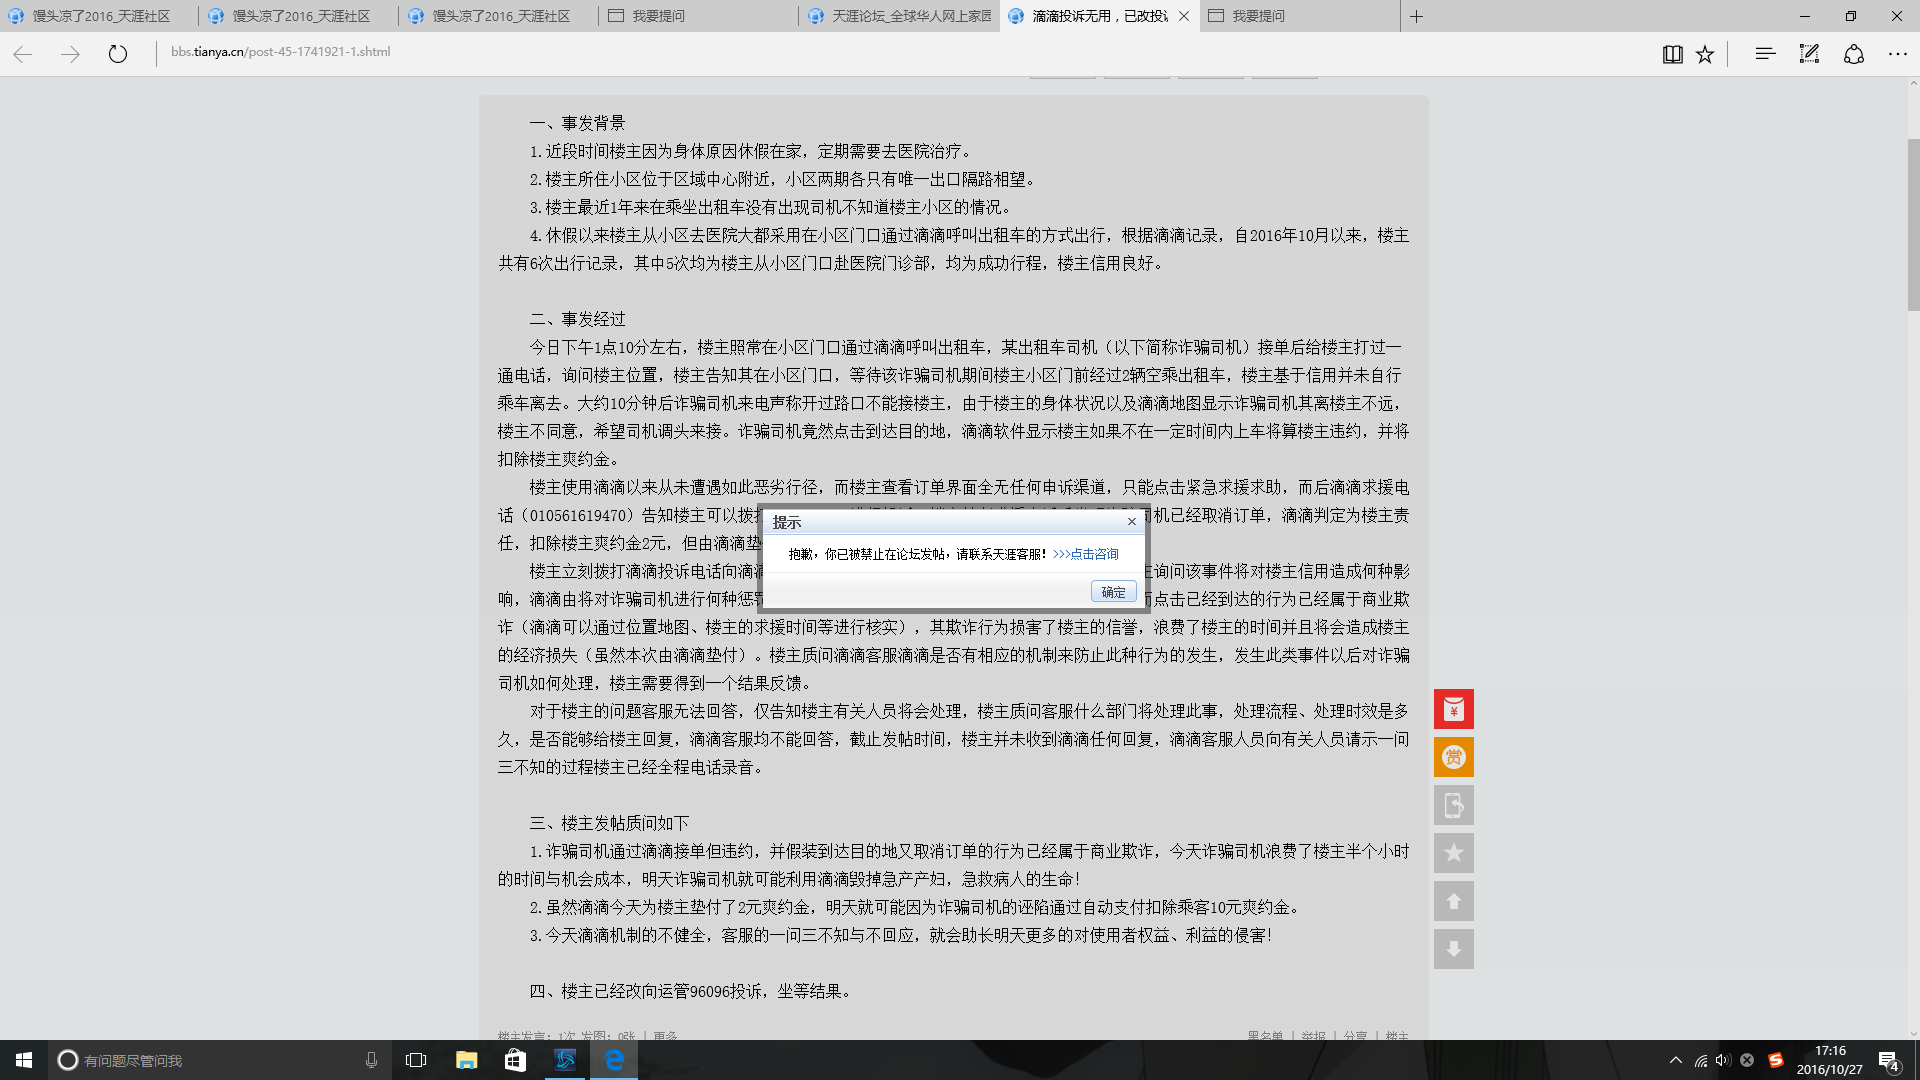This screenshot has height=1080, width=1920.
Task: Open the Edge more actions menu
Action: (1898, 54)
